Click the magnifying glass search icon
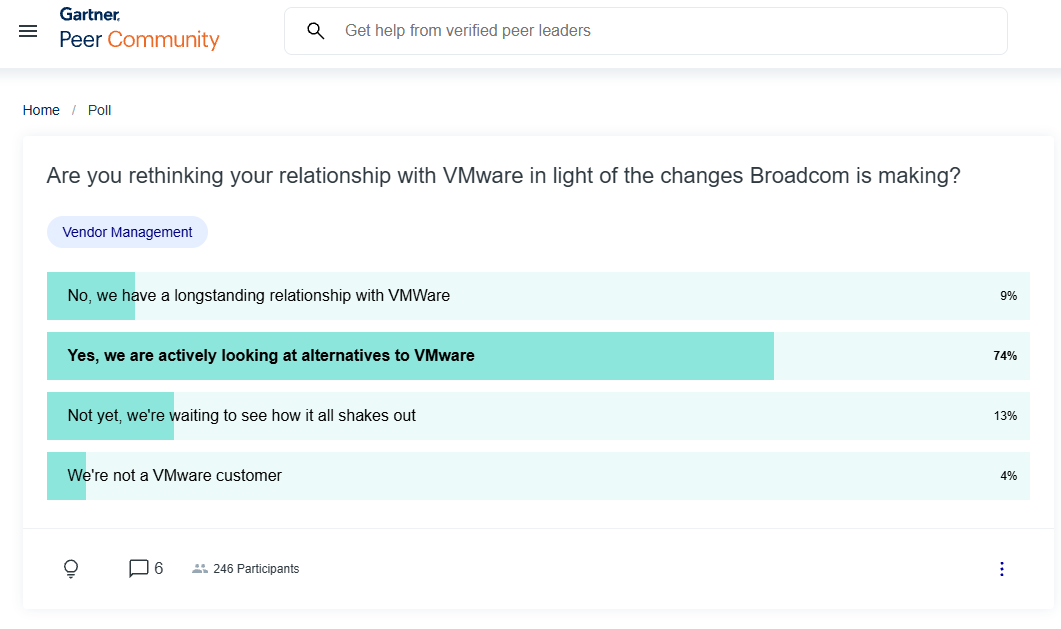 pos(315,30)
